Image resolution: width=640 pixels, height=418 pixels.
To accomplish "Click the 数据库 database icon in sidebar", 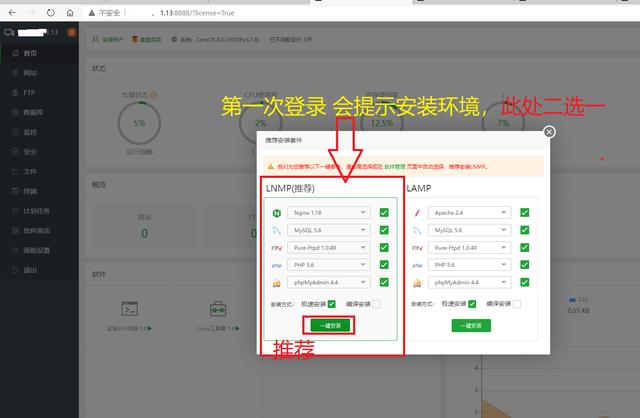I will pyautogui.click(x=16, y=112).
